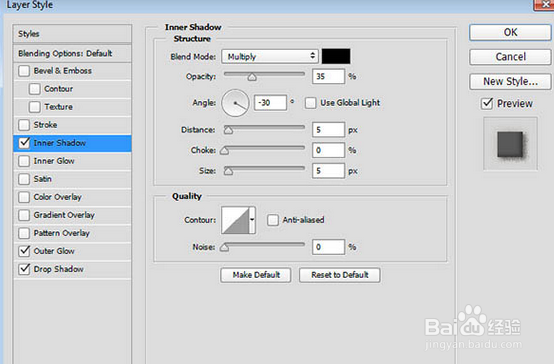Image resolution: width=554 pixels, height=364 pixels.
Task: Tick the Inner Glow checkbox
Action: [24, 161]
